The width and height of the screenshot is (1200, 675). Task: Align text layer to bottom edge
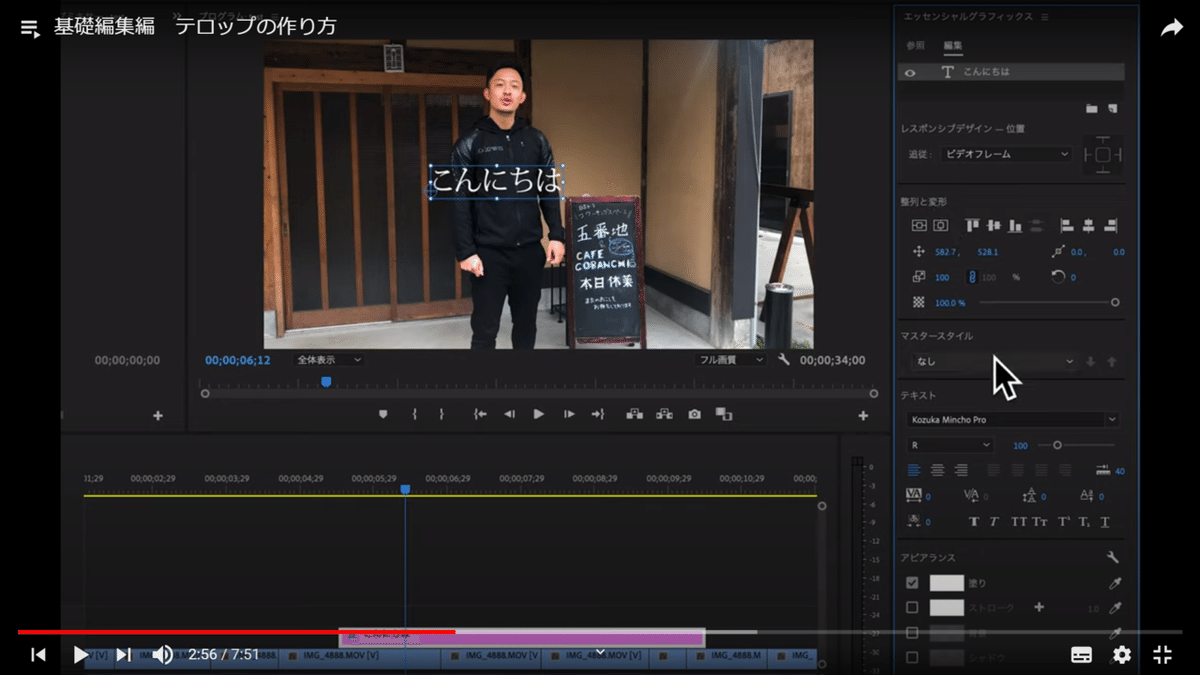tap(1015, 226)
